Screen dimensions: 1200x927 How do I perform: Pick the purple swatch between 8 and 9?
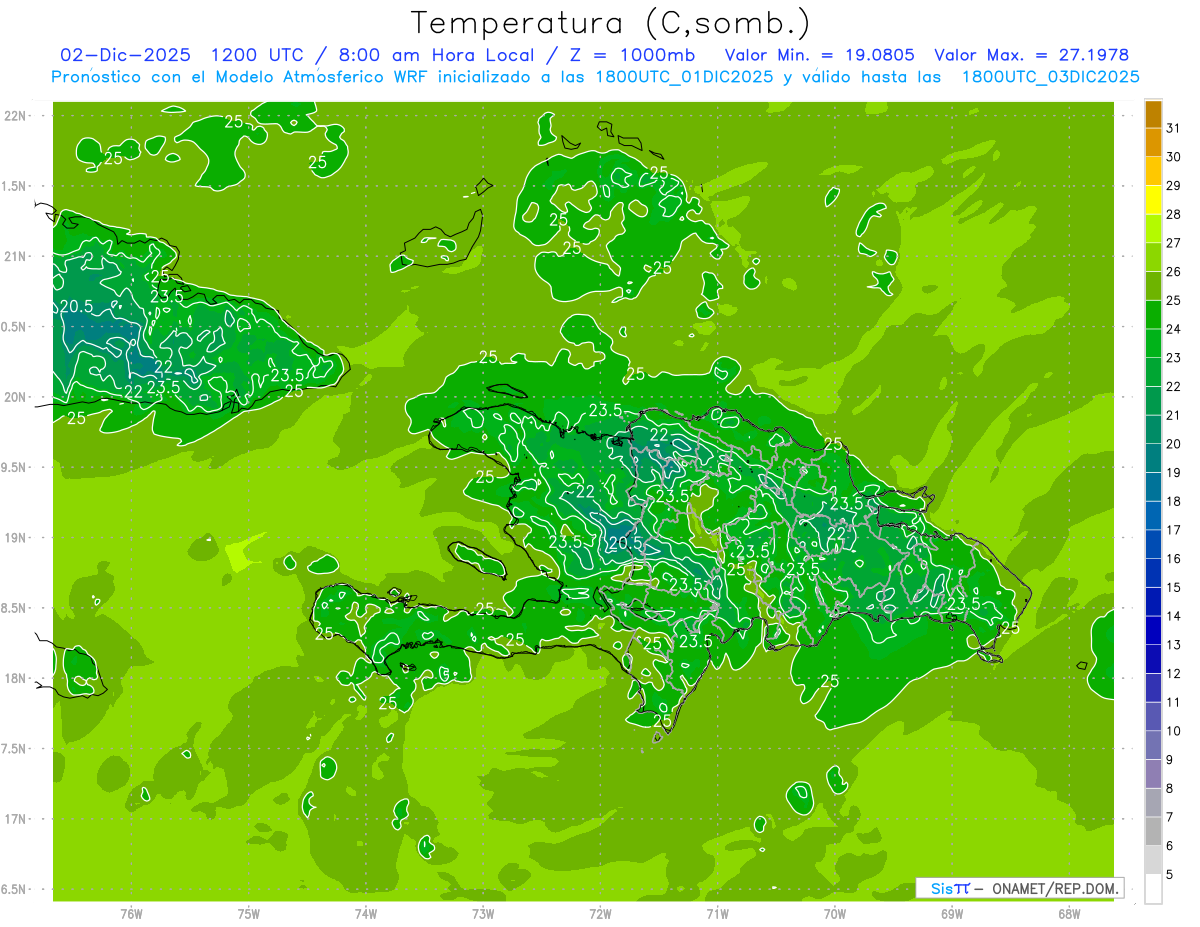1153,774
